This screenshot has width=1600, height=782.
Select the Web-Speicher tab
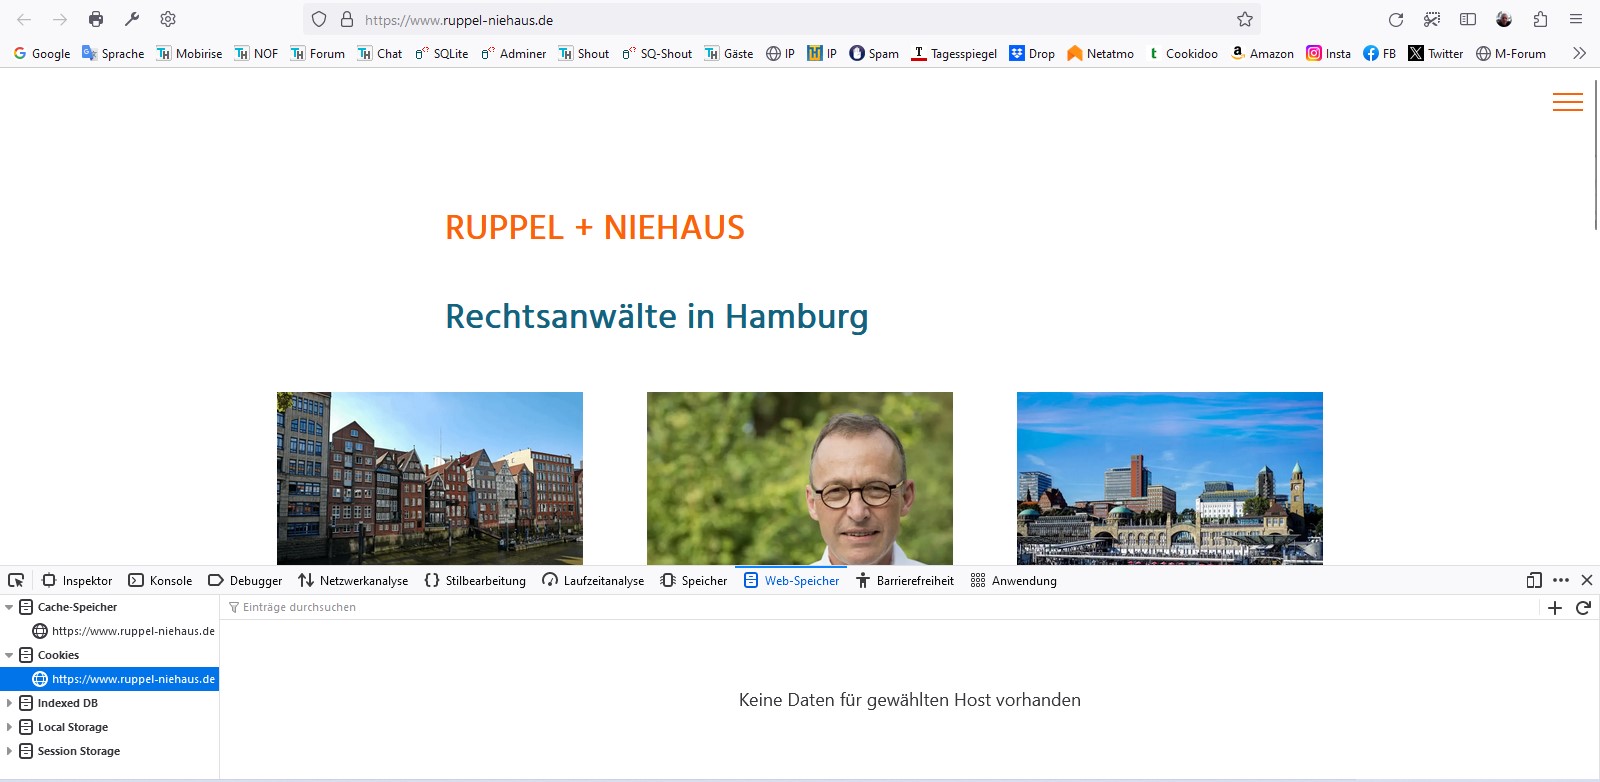(x=792, y=580)
